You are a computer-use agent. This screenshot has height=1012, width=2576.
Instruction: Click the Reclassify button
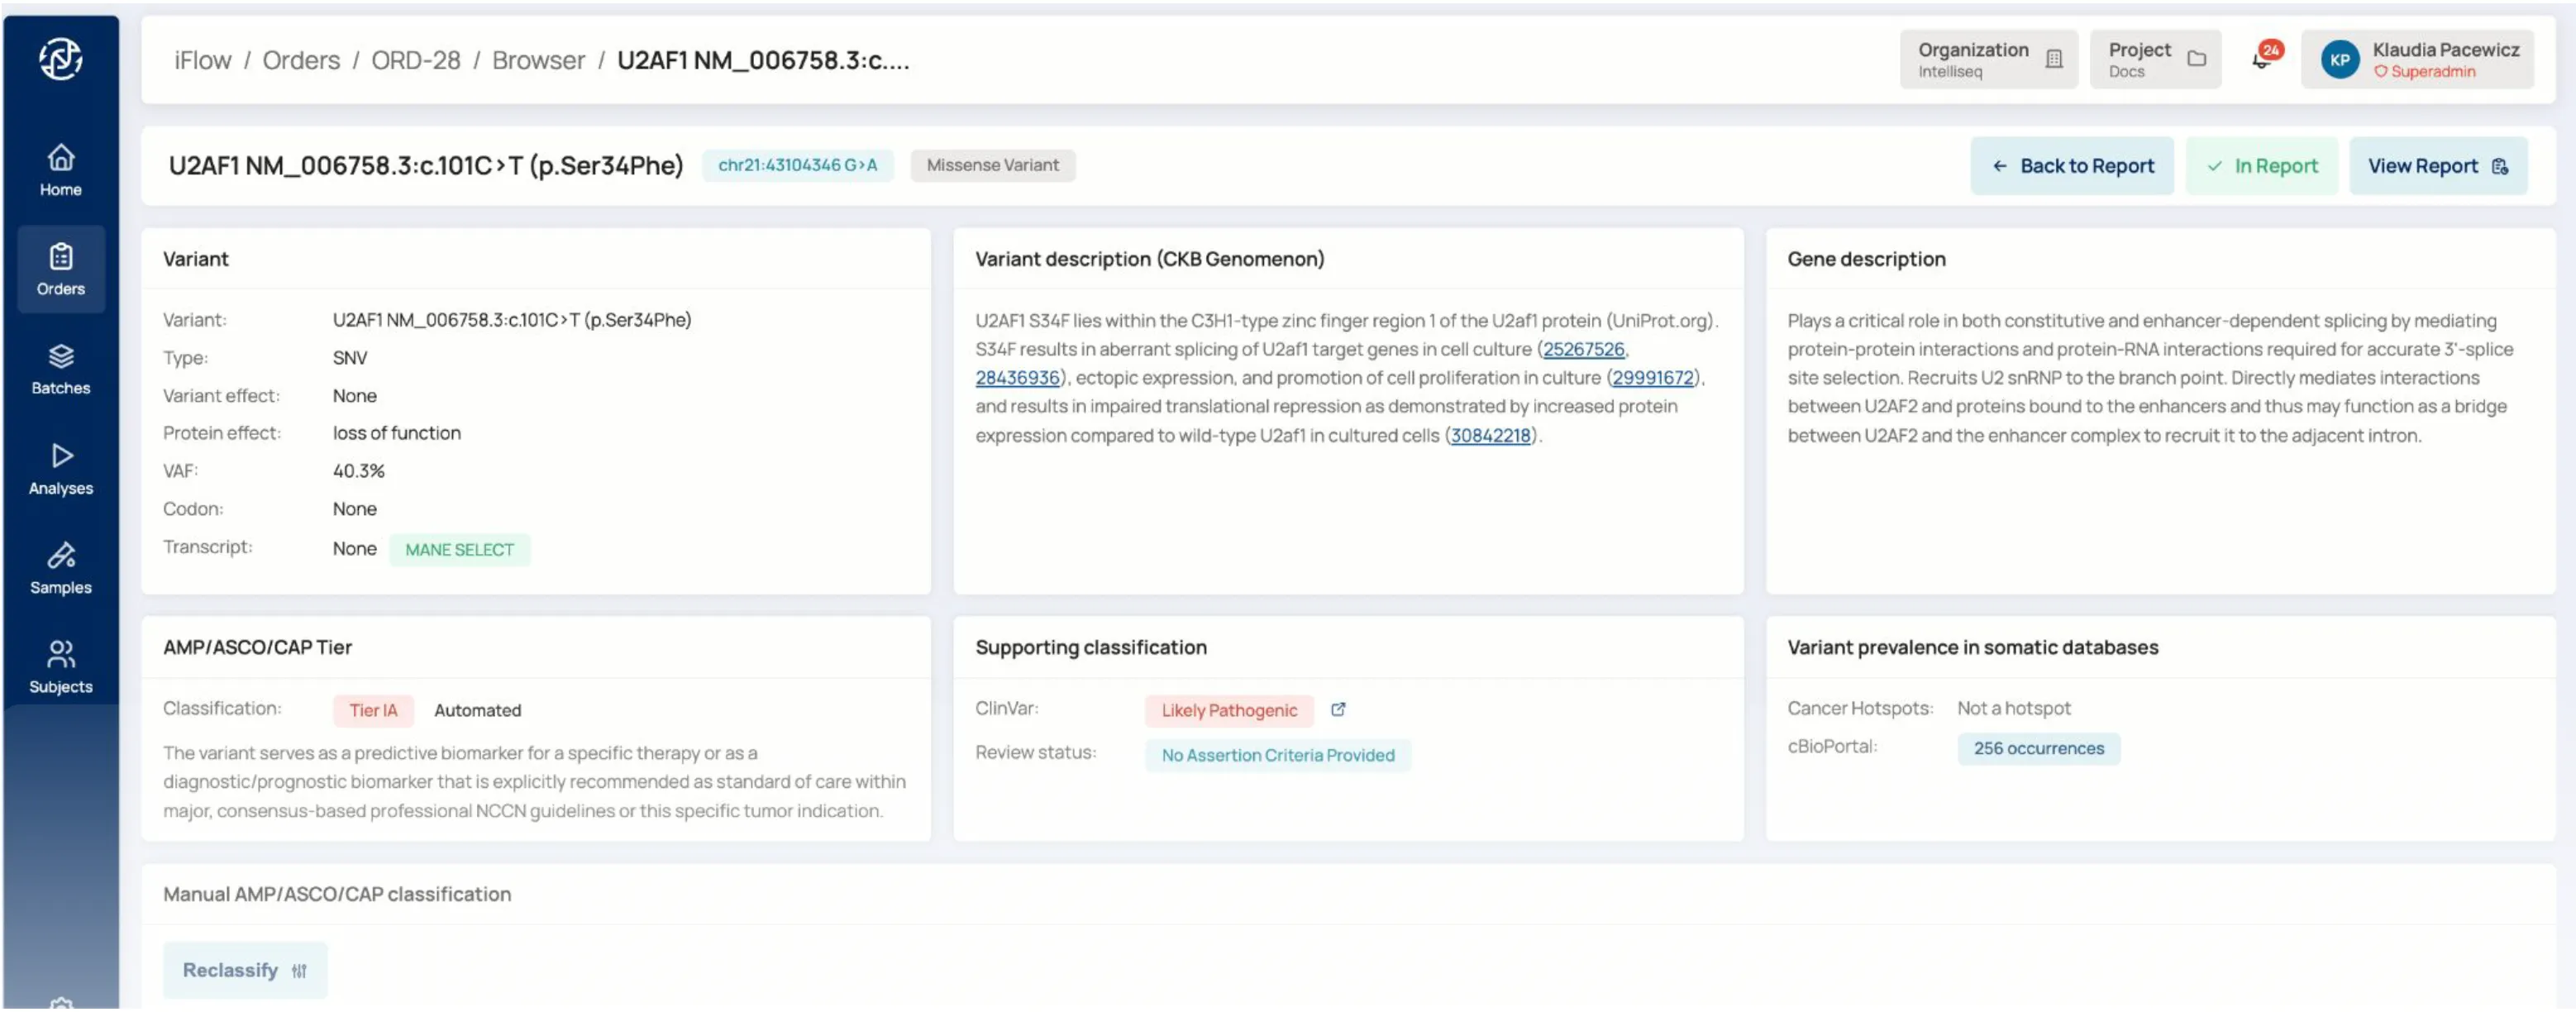pyautogui.click(x=245, y=970)
